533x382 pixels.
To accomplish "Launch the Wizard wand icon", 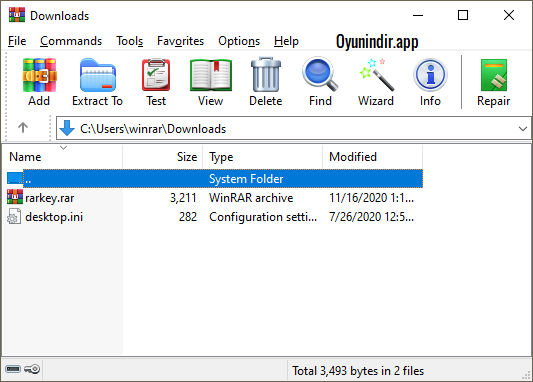I will 376,75.
